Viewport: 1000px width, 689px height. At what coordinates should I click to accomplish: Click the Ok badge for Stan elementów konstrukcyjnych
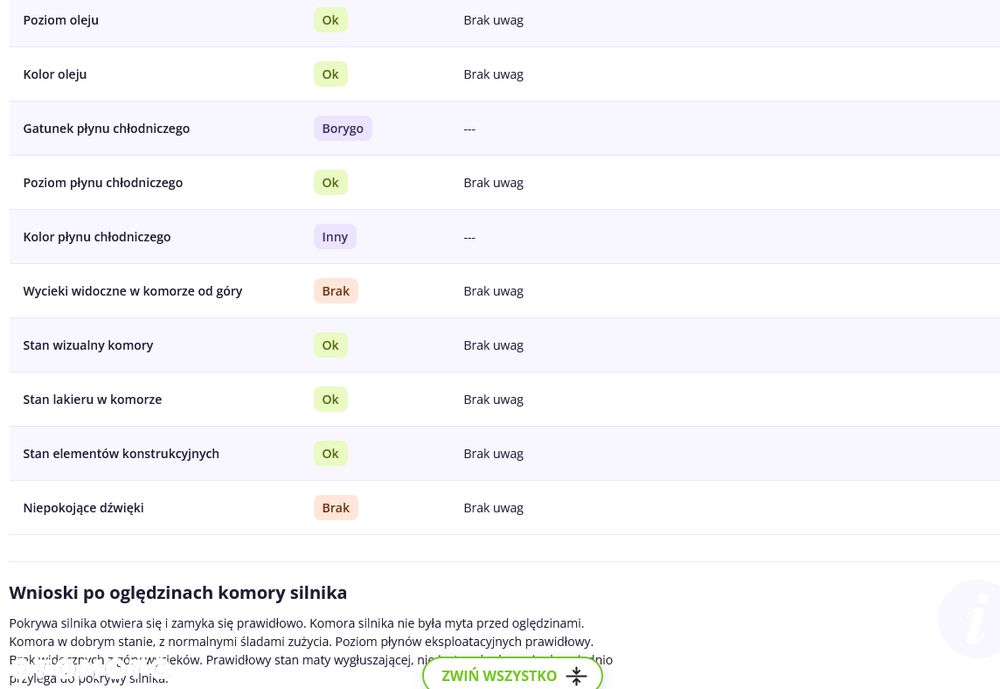tap(330, 454)
